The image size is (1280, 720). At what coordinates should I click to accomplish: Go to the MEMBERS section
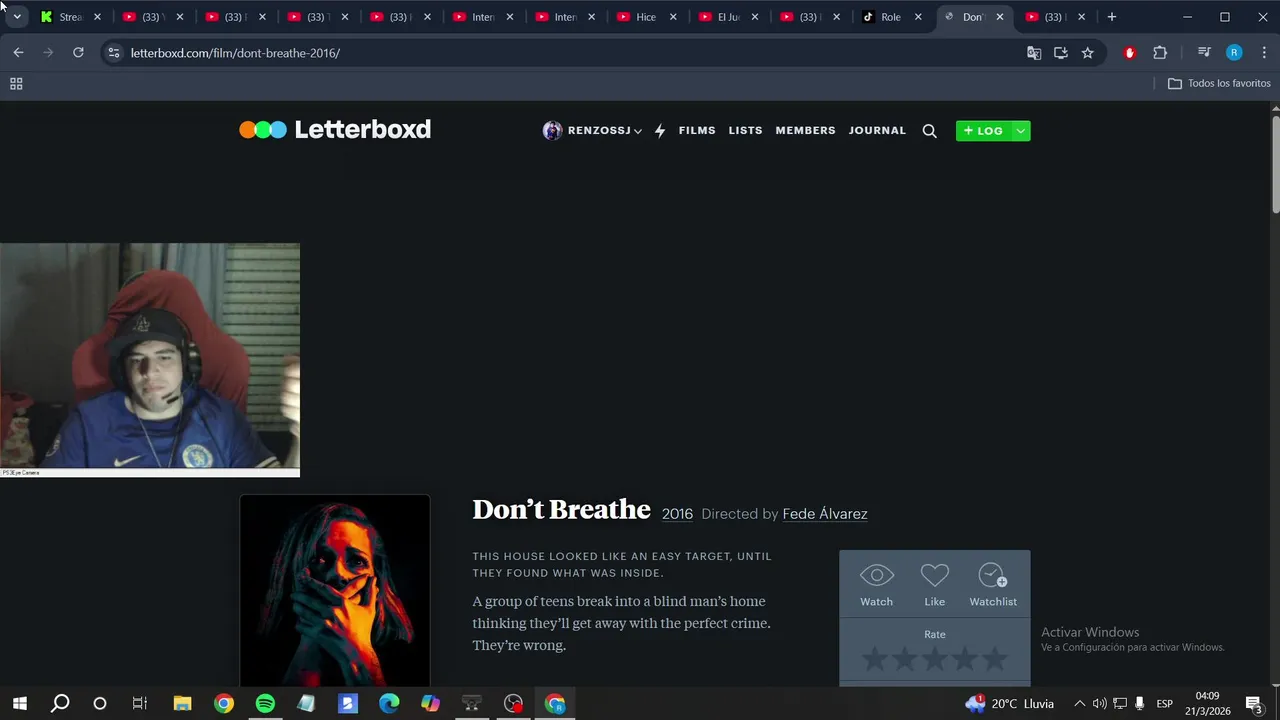(805, 131)
